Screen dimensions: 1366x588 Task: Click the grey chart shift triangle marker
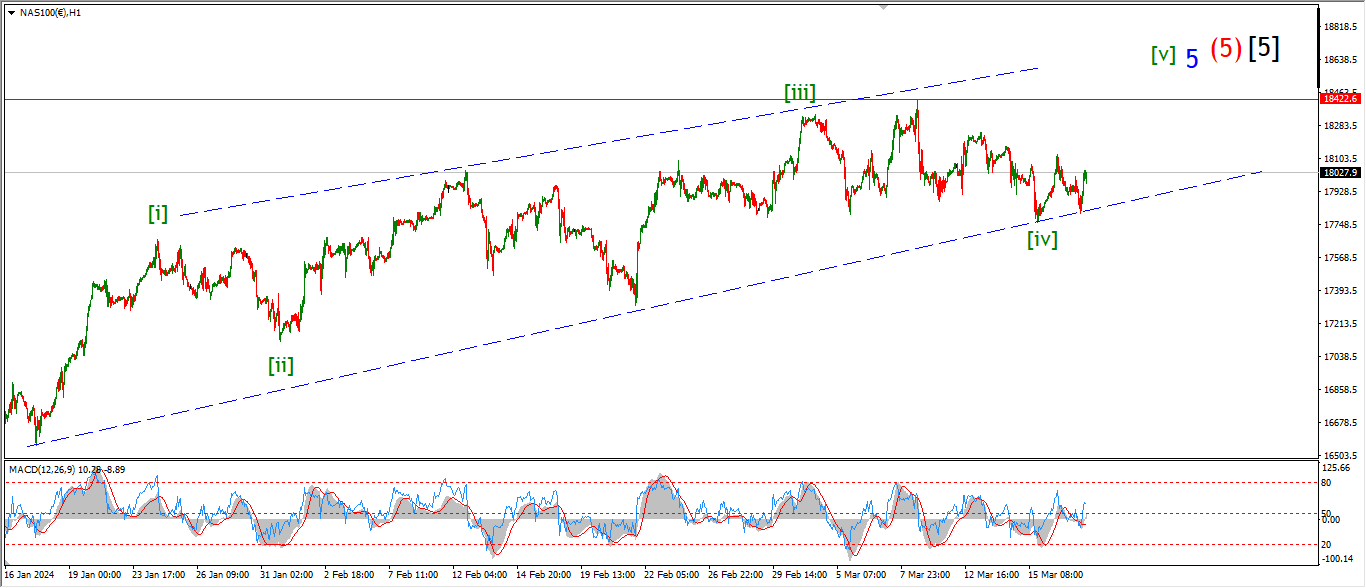click(882, 6)
